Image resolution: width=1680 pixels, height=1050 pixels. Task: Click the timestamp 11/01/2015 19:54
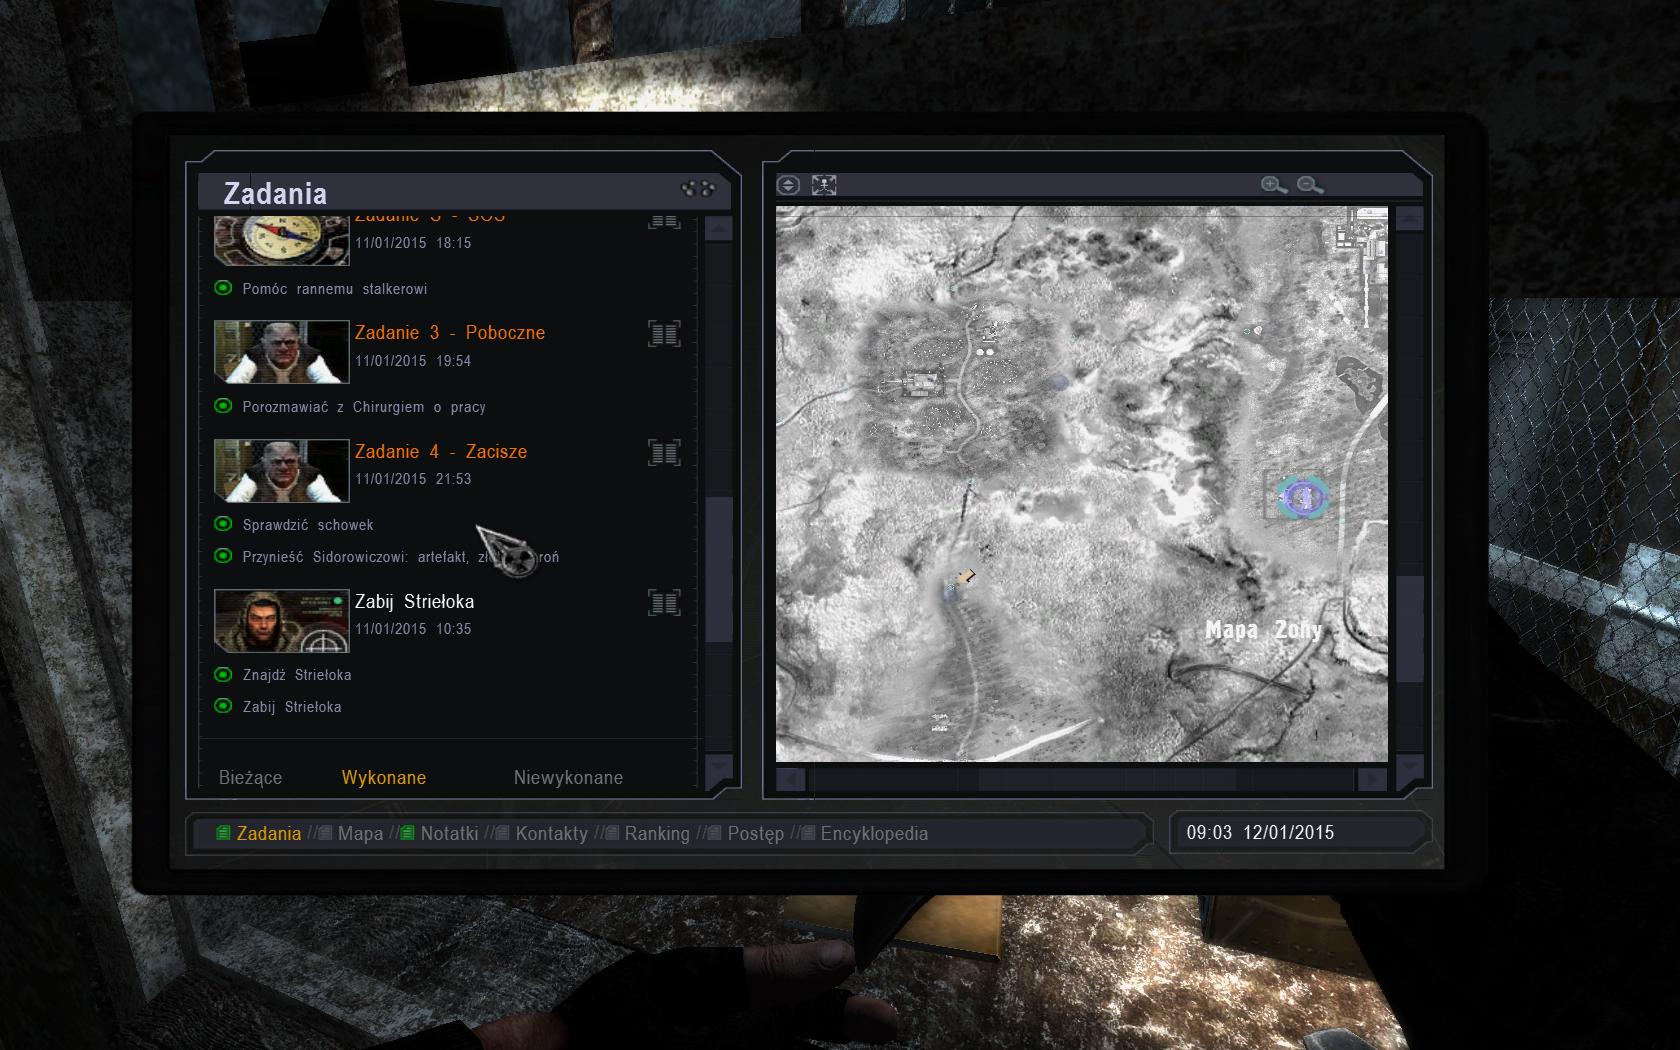[x=413, y=361]
